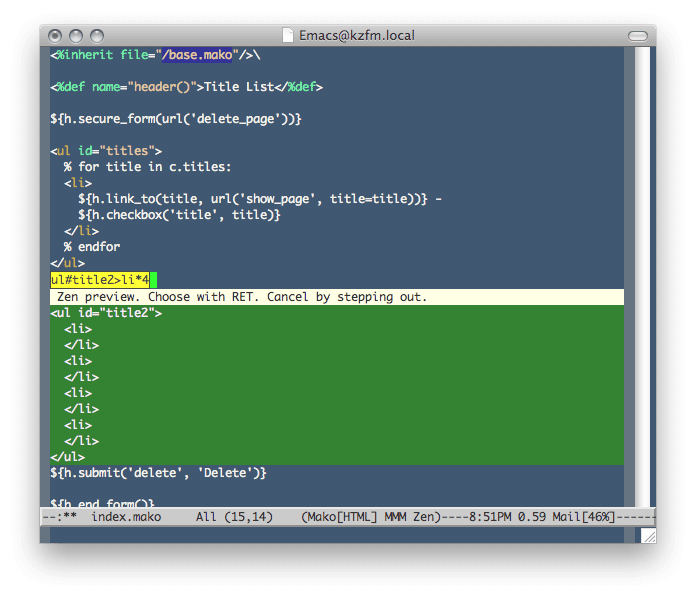Click the vertical scrollbar track
The height and width of the screenshot is (598, 696).
(642, 276)
